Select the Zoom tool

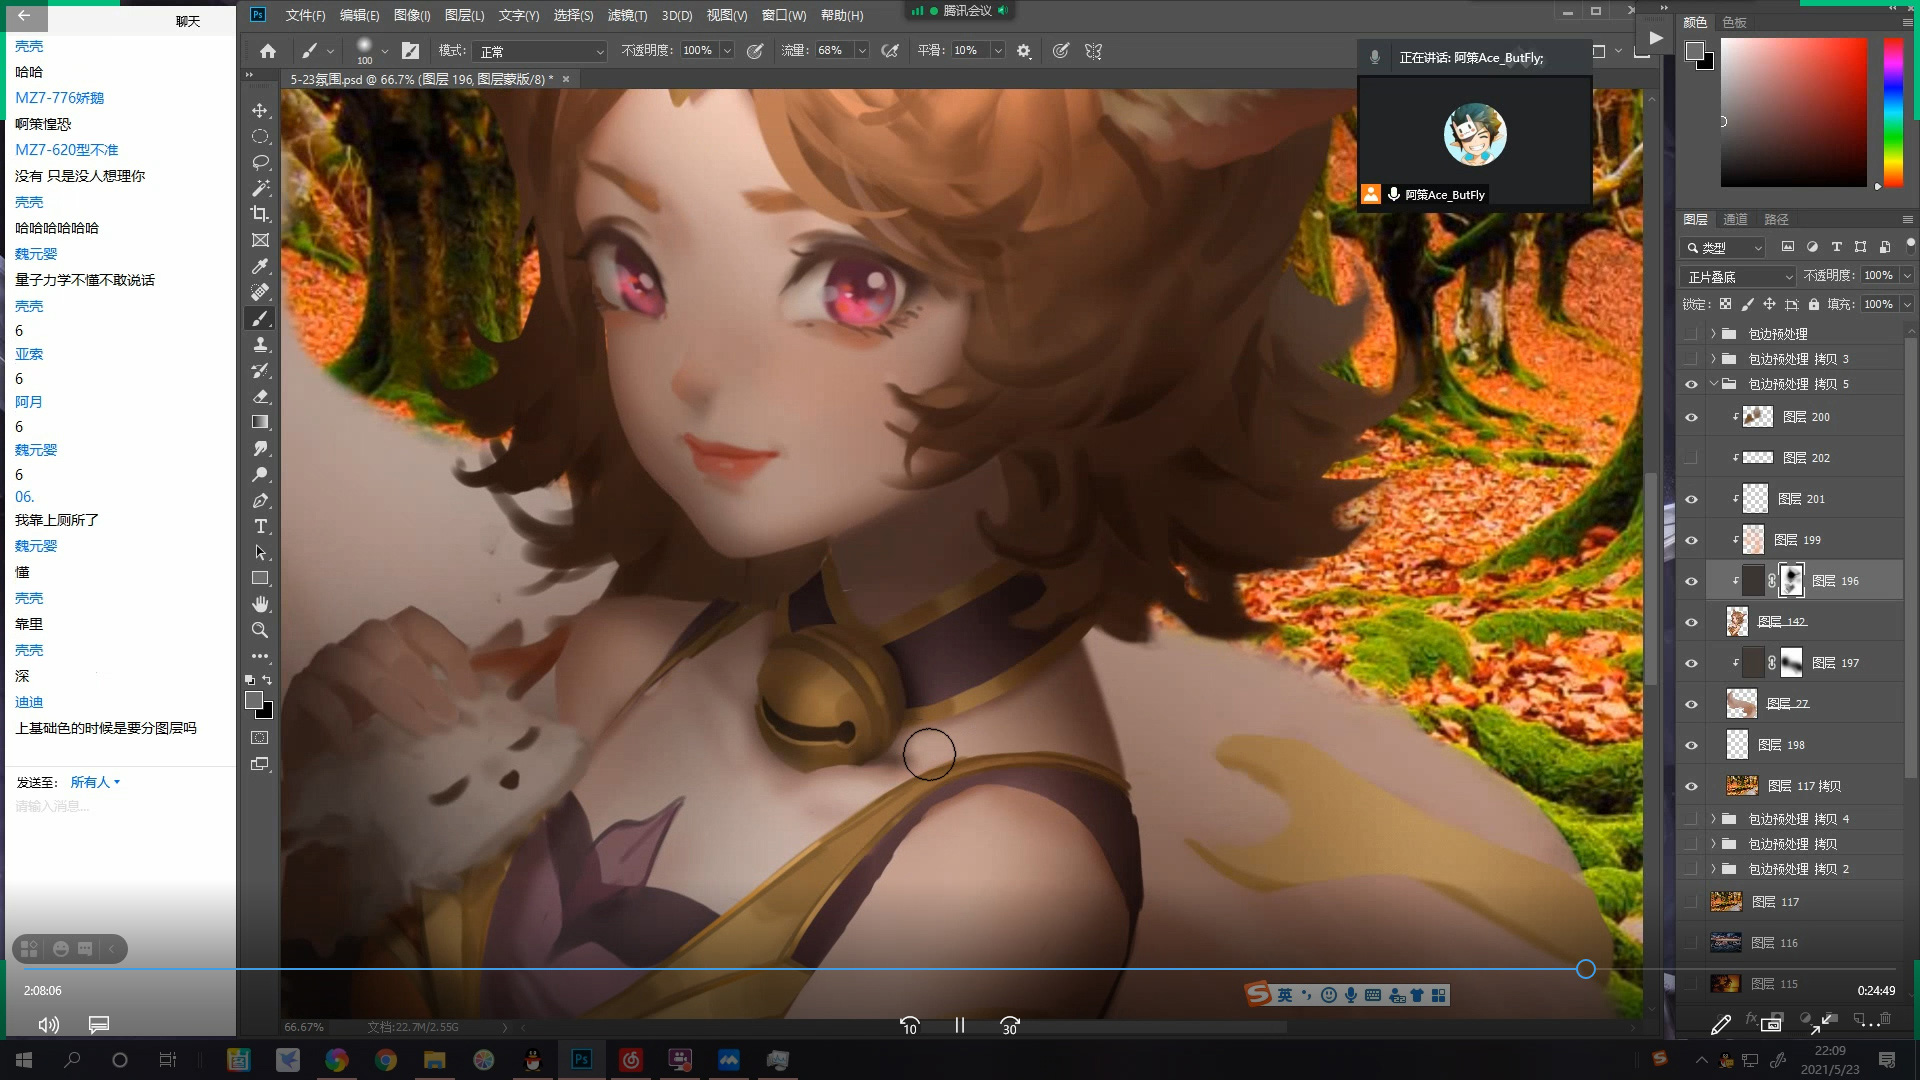(260, 630)
